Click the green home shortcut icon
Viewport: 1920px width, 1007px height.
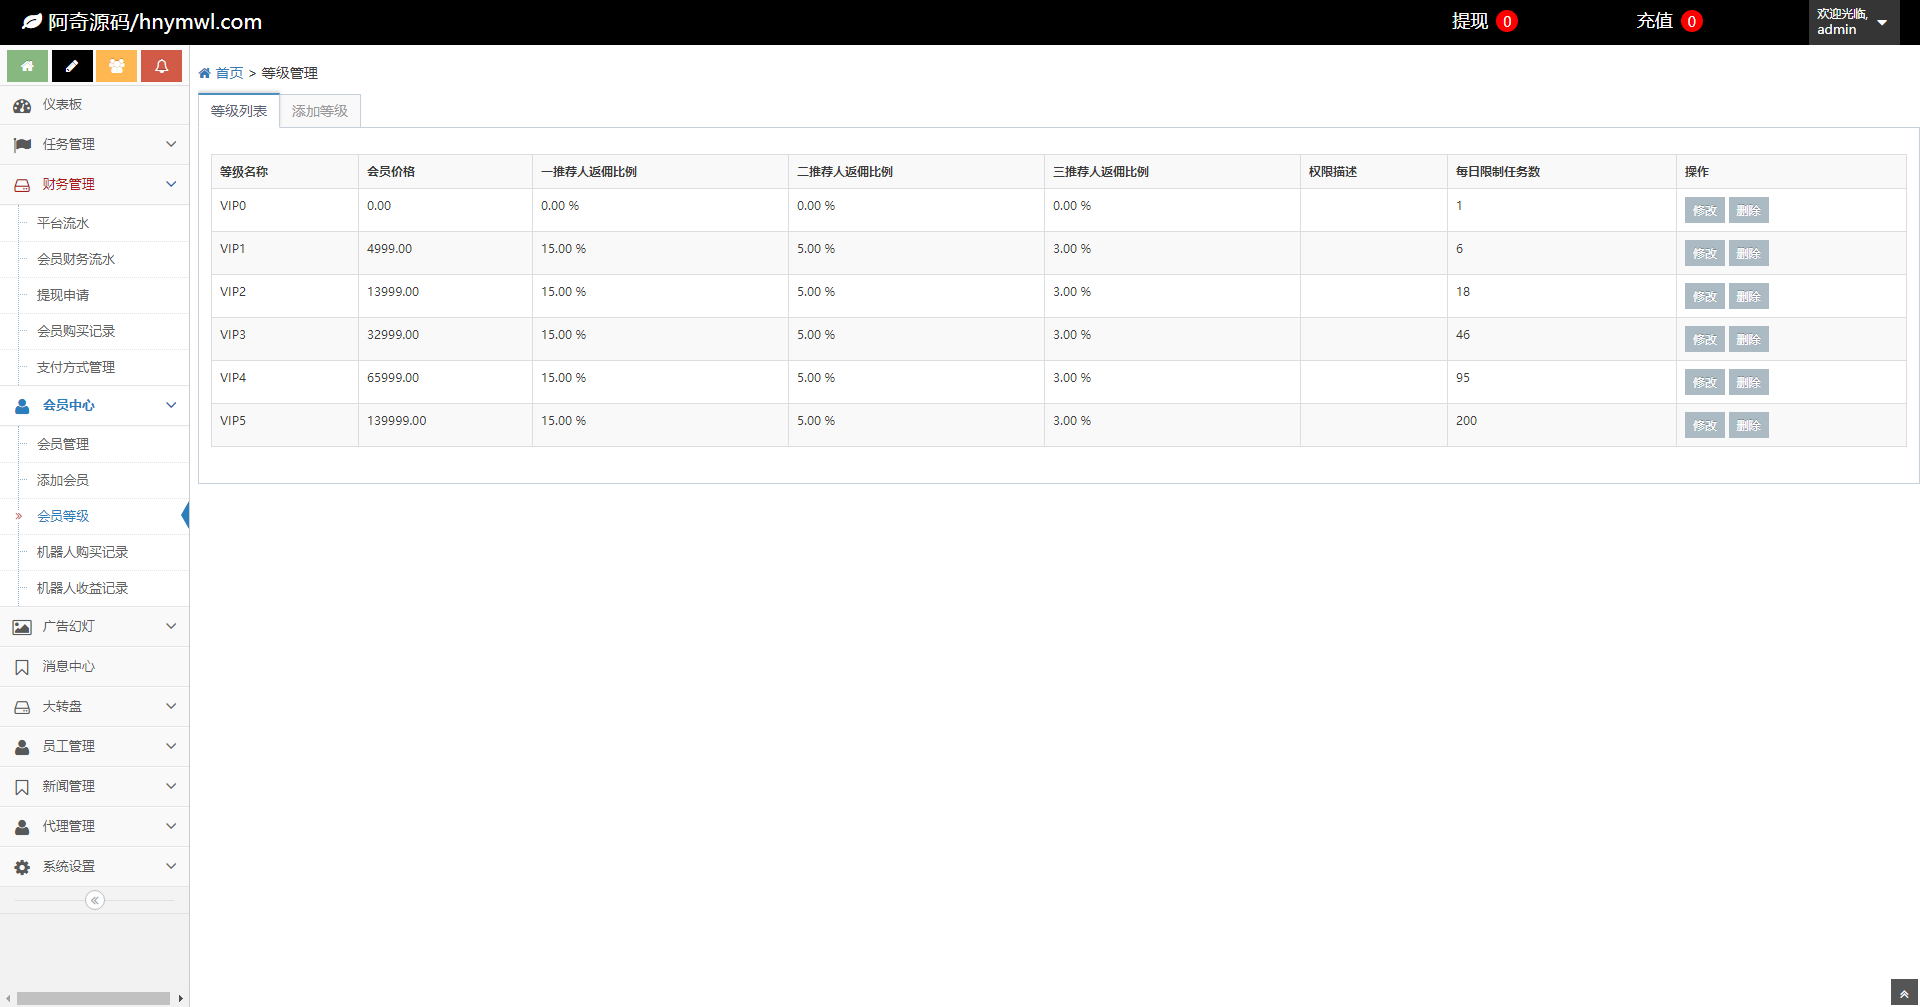click(x=27, y=66)
